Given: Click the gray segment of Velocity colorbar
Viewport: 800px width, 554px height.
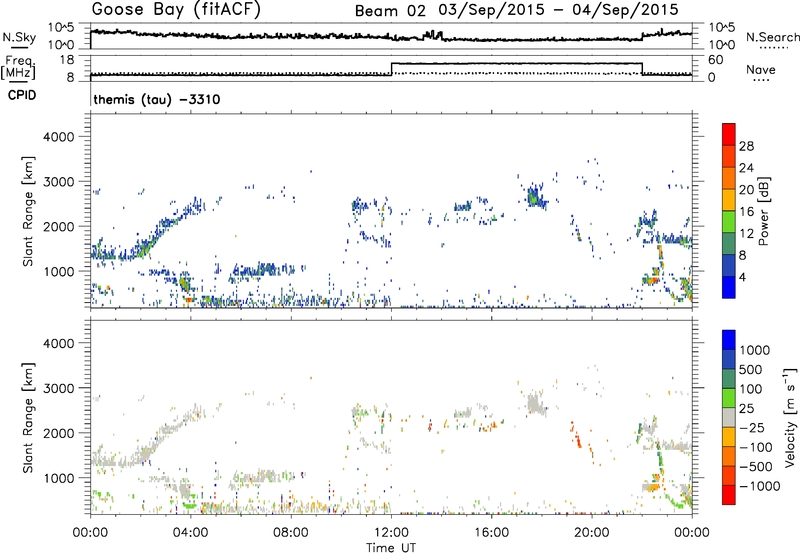Looking at the screenshot, I should pos(729,417).
